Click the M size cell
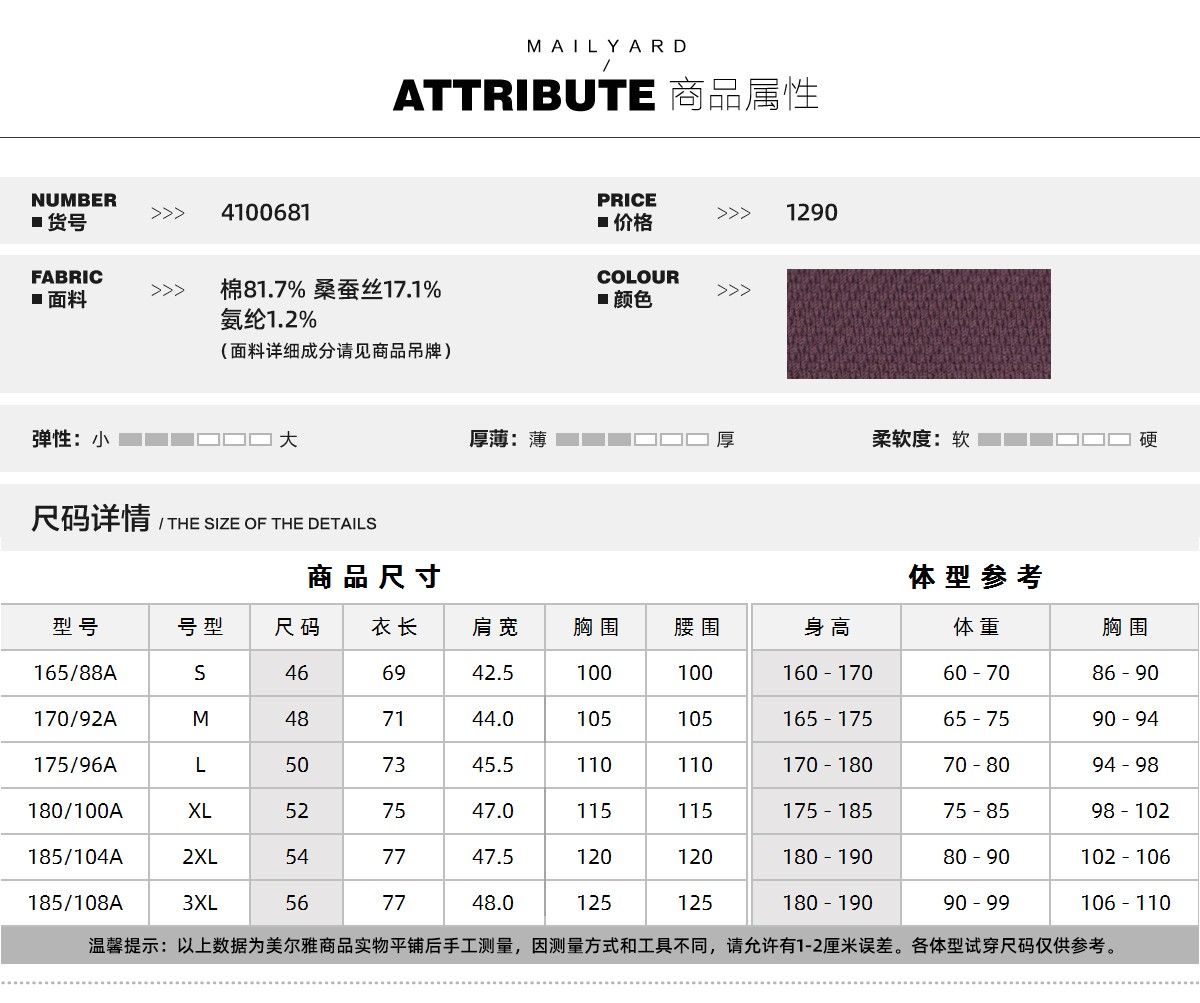 point(200,719)
